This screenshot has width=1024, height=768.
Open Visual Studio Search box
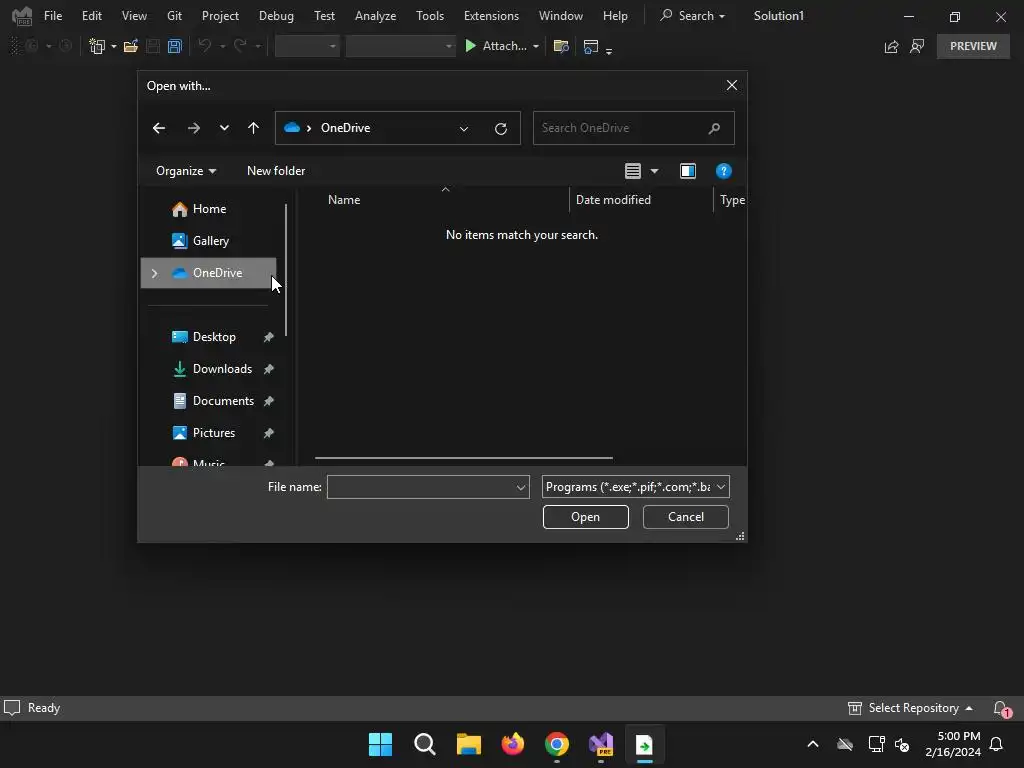[x=692, y=16]
